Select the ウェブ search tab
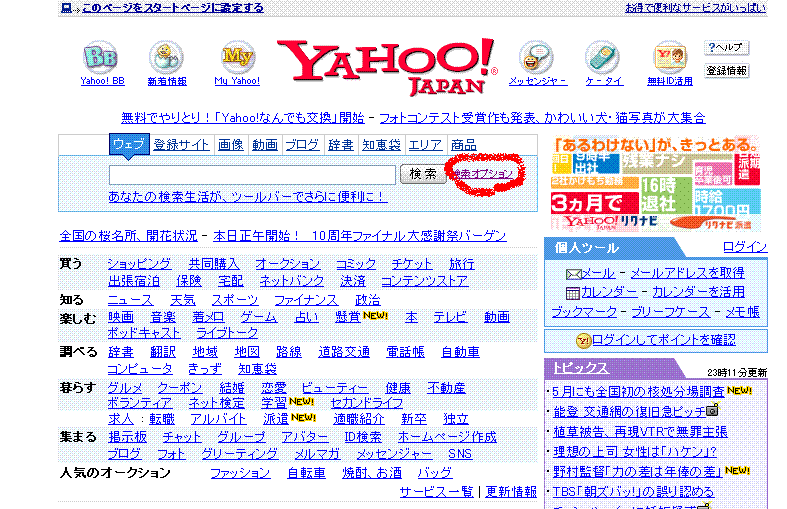The height and width of the screenshot is (509, 787). tap(129, 145)
